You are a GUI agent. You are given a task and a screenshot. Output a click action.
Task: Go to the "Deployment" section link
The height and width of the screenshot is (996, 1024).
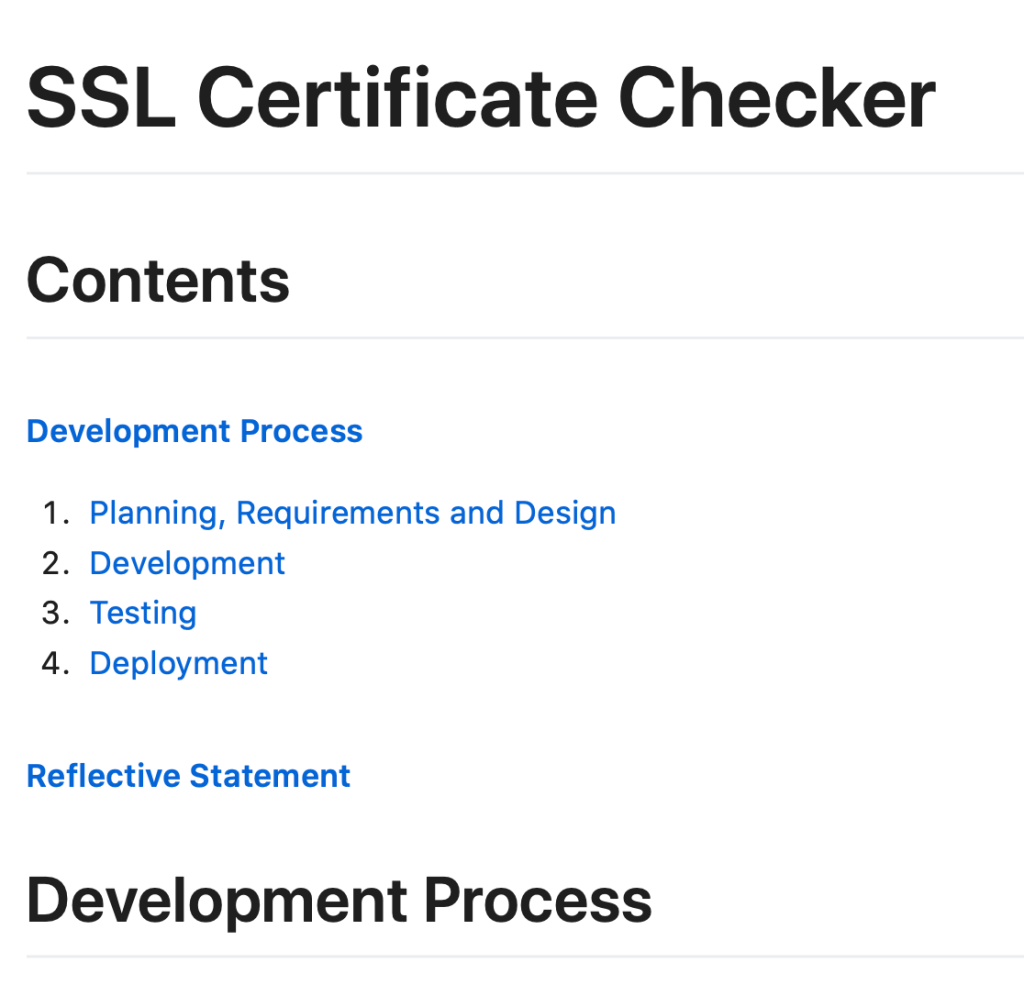(x=178, y=663)
